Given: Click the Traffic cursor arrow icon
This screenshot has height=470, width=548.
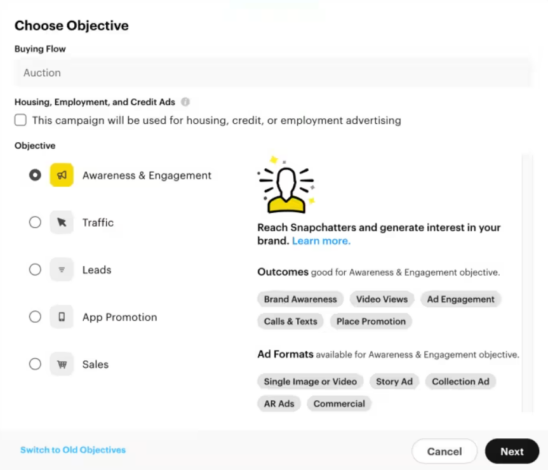Looking at the screenshot, I should (62, 222).
